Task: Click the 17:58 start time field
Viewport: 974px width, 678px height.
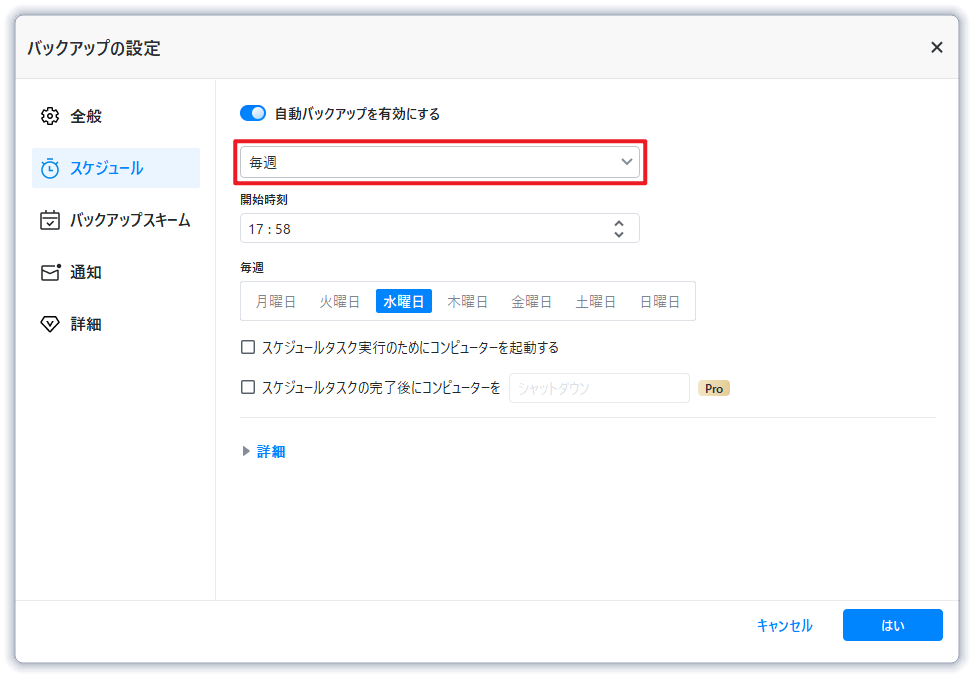Action: pyautogui.click(x=440, y=229)
